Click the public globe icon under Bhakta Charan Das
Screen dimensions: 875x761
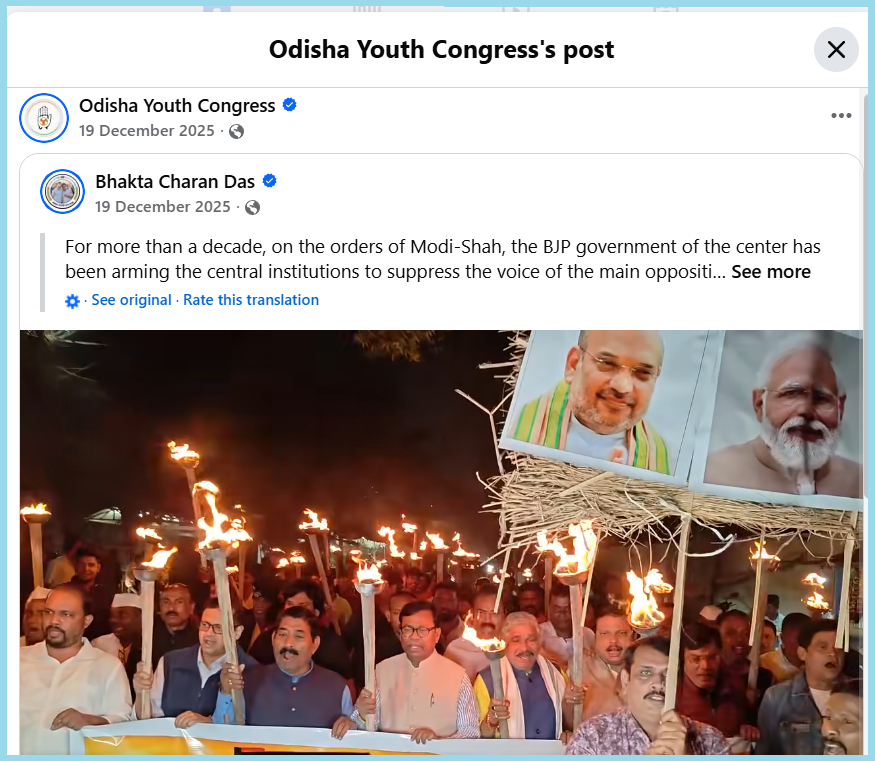(x=253, y=207)
